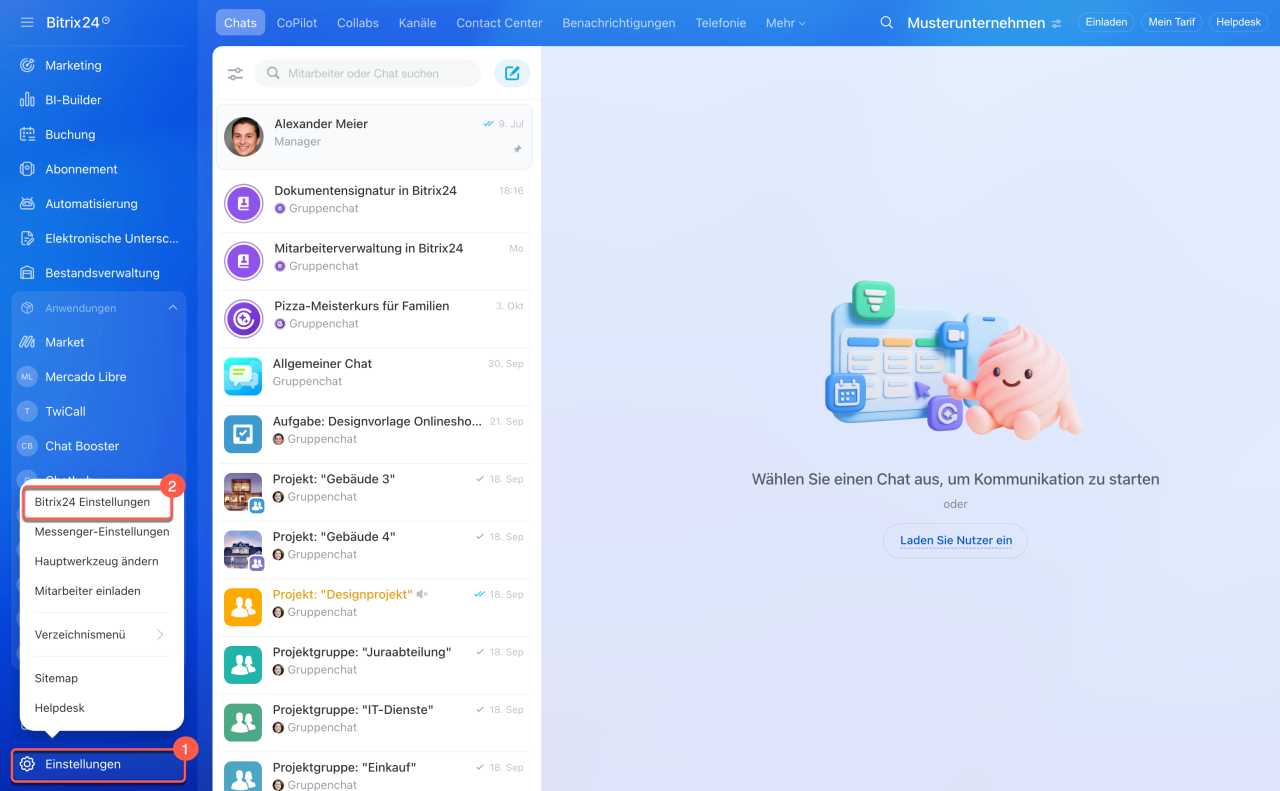
Task: Click the Einstellungen gear in the sidebar
Action: point(27,764)
